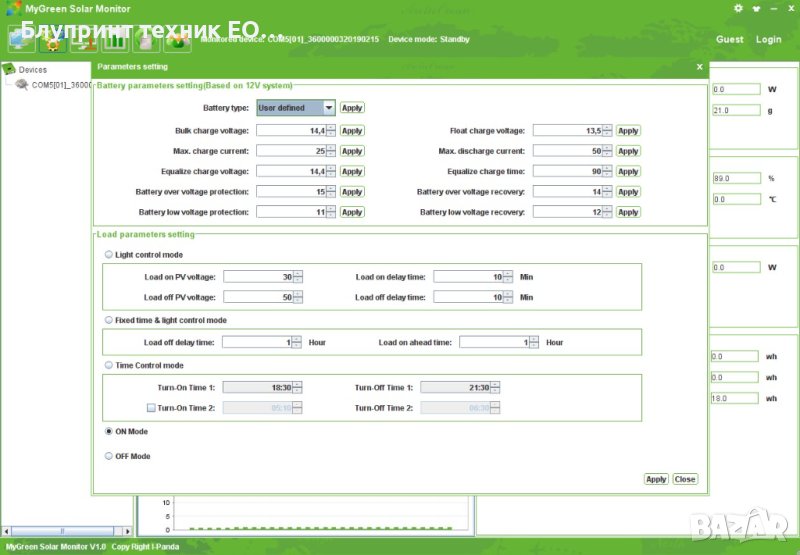Open the gear parameter settings toolbar icon
Screen dimensions: 800x555
click(52, 40)
